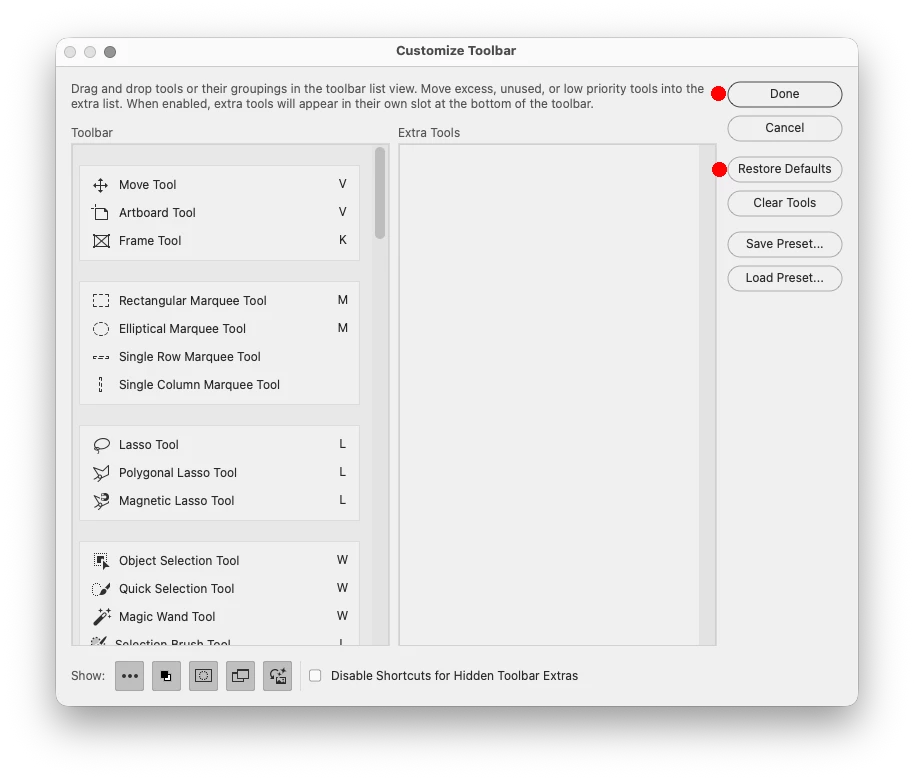The image size is (914, 780).
Task: Click the Clear Tools button
Action: (x=785, y=203)
